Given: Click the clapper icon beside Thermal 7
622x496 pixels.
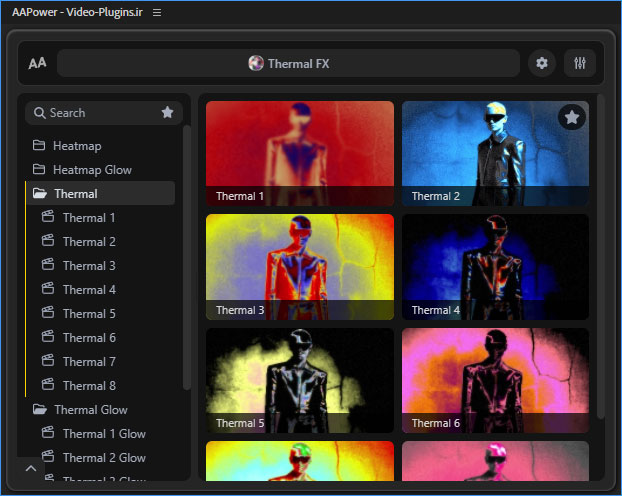Looking at the screenshot, I should point(47,362).
